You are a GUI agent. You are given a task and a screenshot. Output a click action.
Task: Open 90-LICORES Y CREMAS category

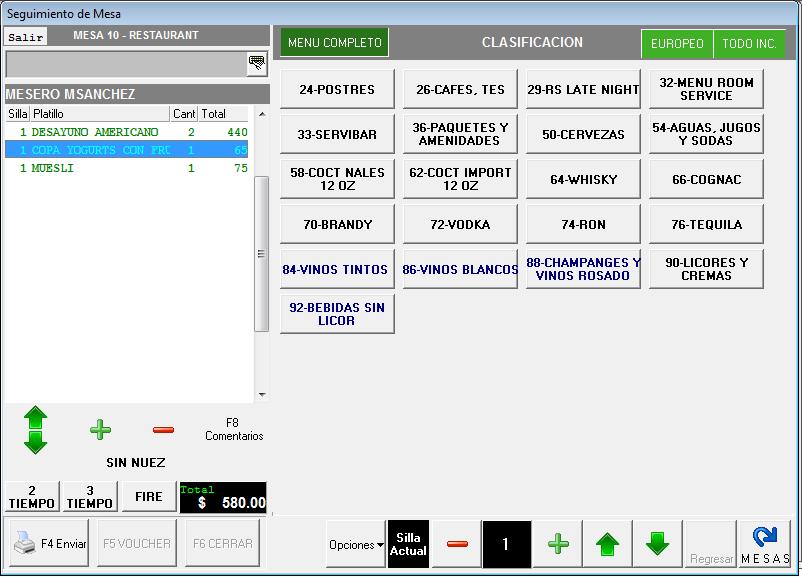point(706,270)
